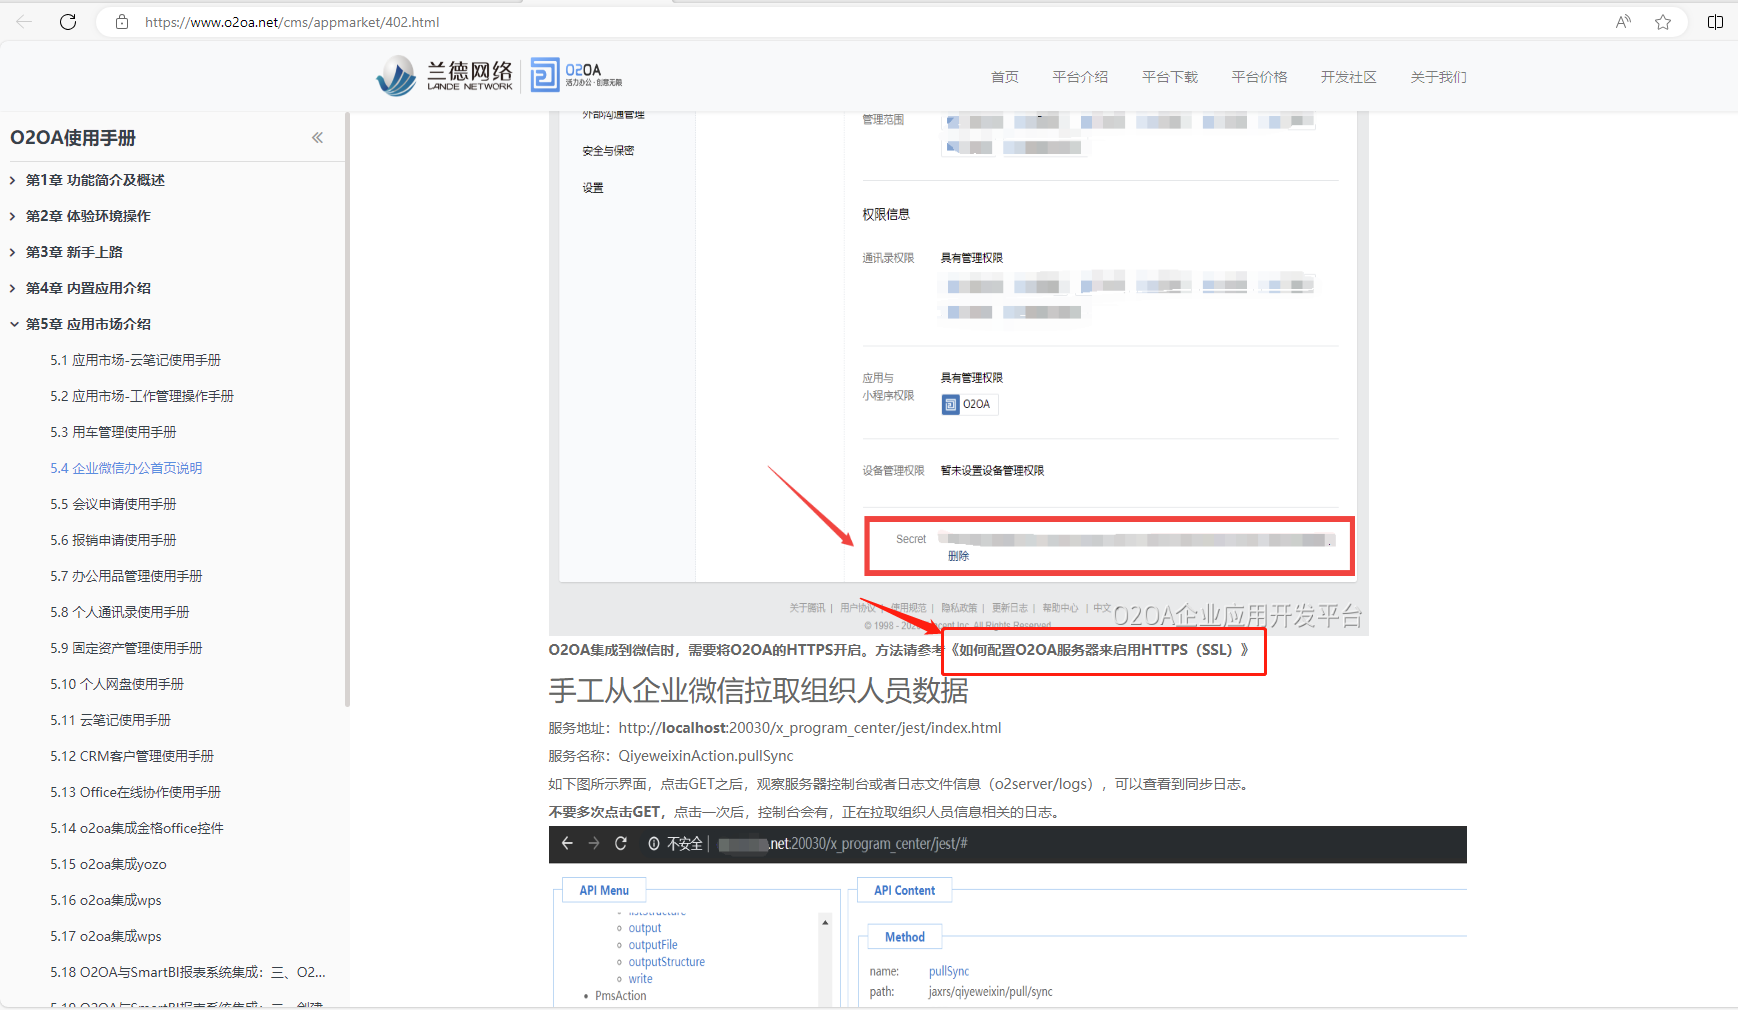
Task: Open 5.18 O2OA与SmartBI报表系统集成
Action: tap(188, 972)
